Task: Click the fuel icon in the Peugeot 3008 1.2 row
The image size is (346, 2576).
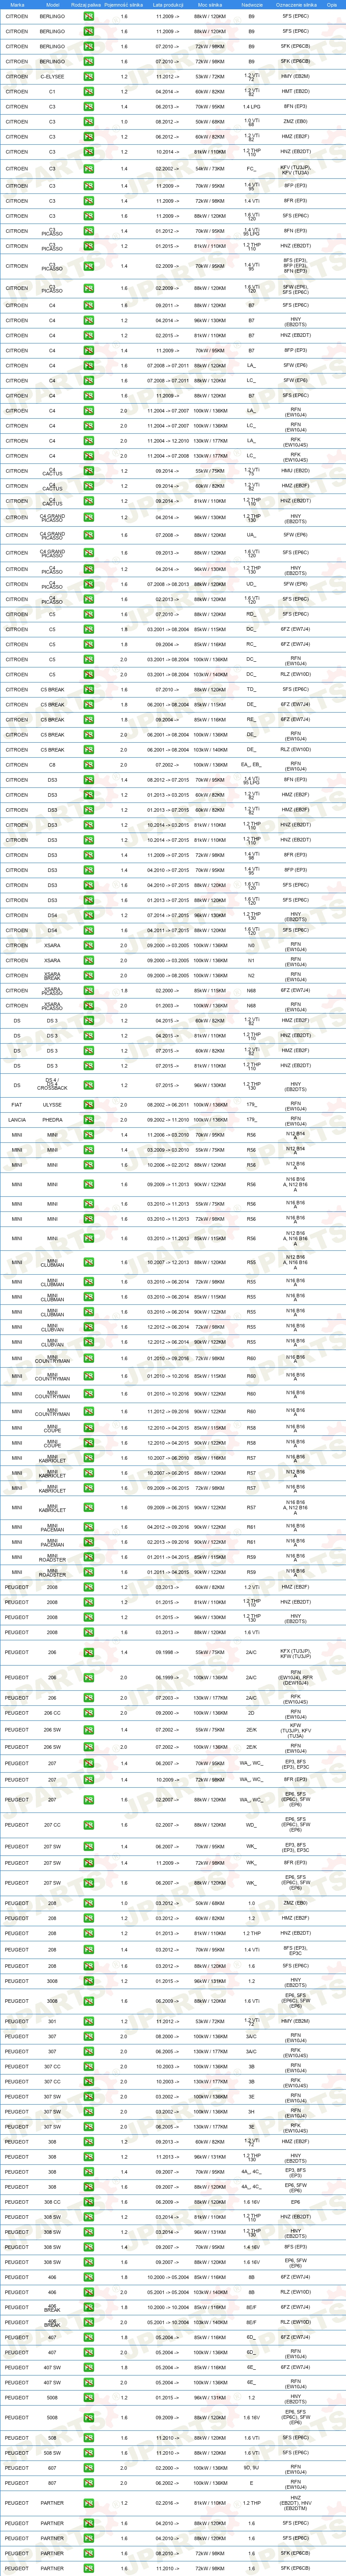Action: [88, 1981]
